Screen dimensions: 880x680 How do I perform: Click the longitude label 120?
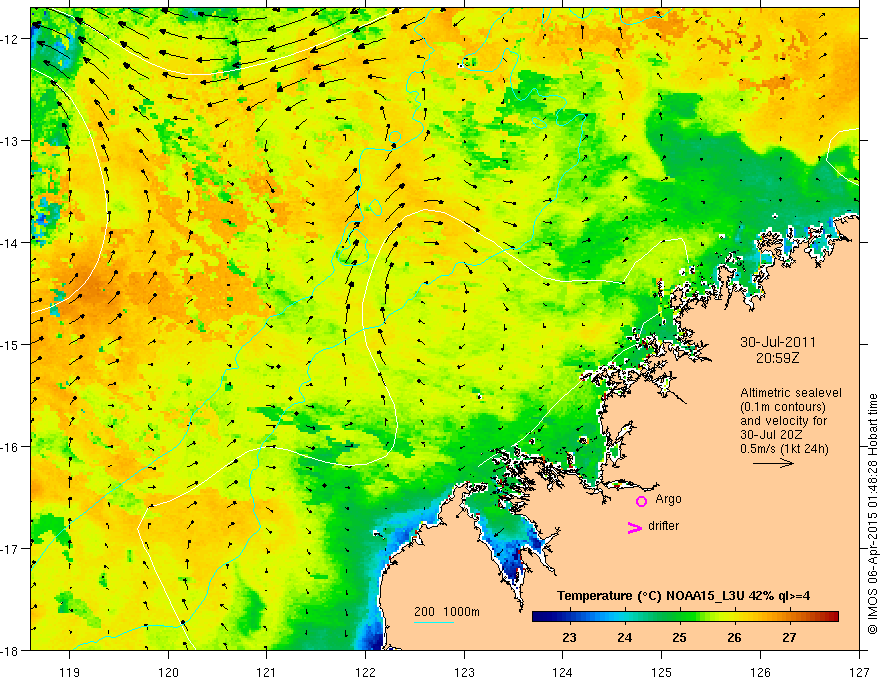168,672
